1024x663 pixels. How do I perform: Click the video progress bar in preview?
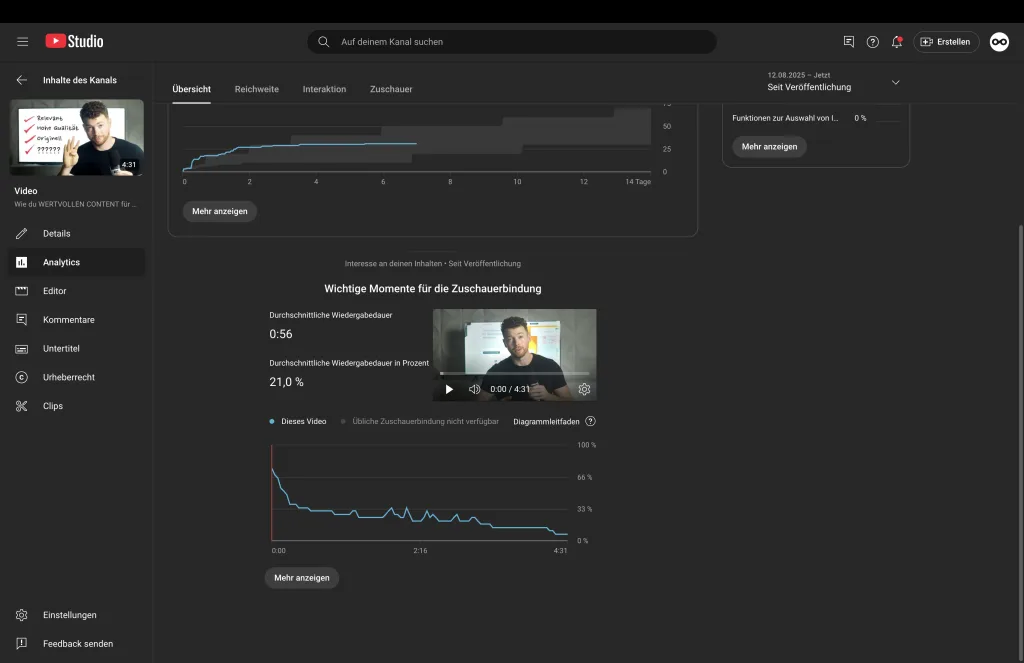[x=514, y=374]
